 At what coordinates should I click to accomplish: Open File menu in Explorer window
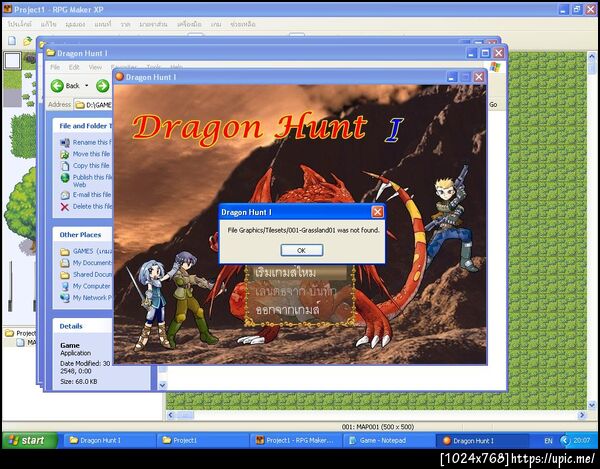(x=55, y=67)
